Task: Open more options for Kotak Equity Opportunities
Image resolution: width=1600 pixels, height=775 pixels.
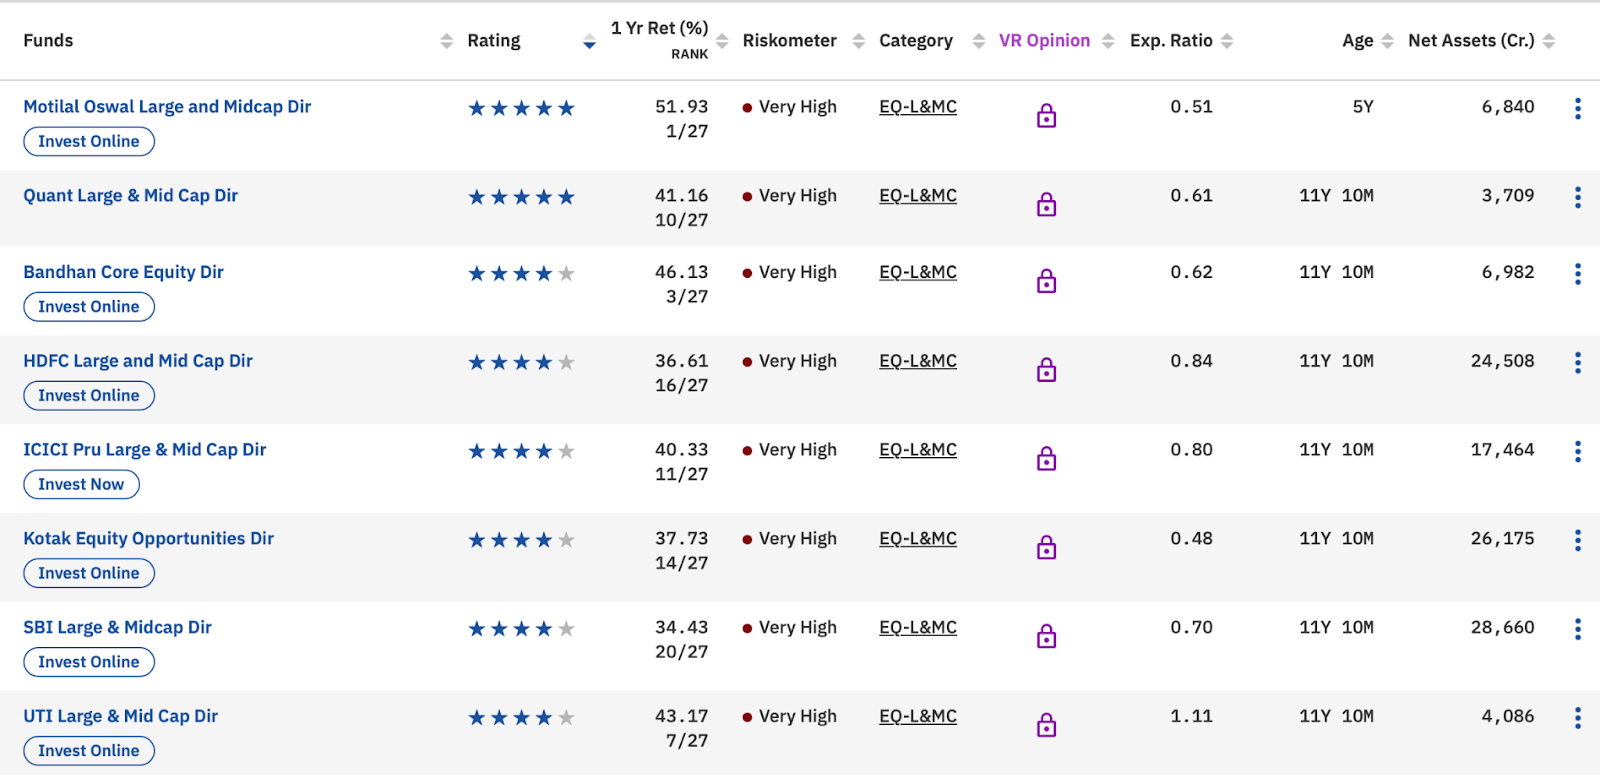Action: coord(1578,540)
